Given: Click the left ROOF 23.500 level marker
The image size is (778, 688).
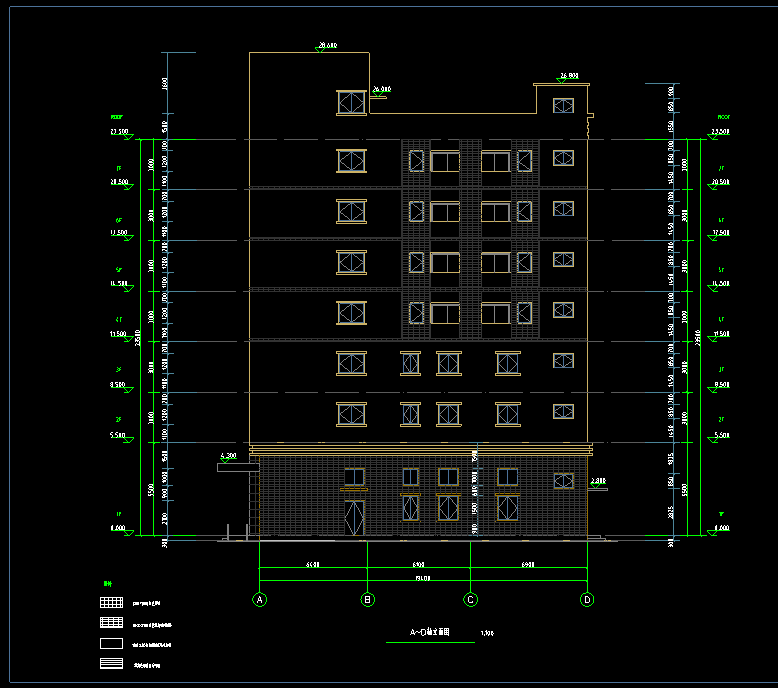Looking at the screenshot, I should (x=119, y=132).
